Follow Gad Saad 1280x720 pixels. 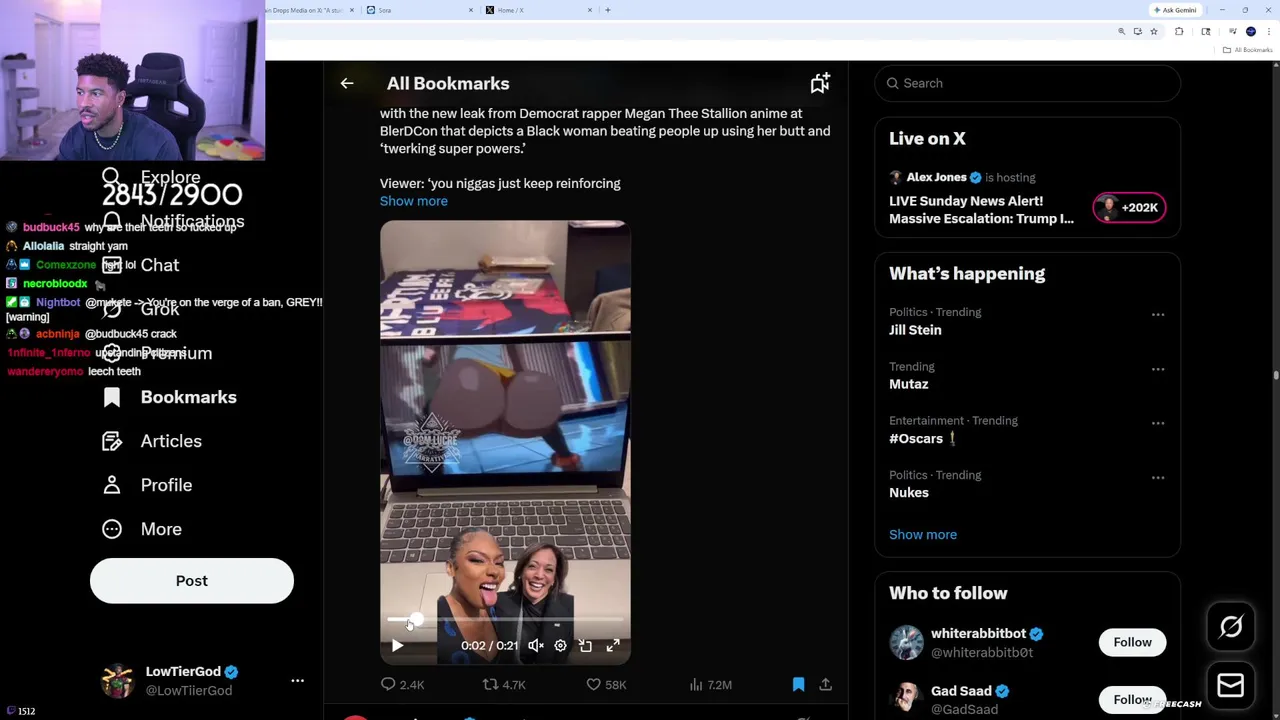click(x=1132, y=700)
